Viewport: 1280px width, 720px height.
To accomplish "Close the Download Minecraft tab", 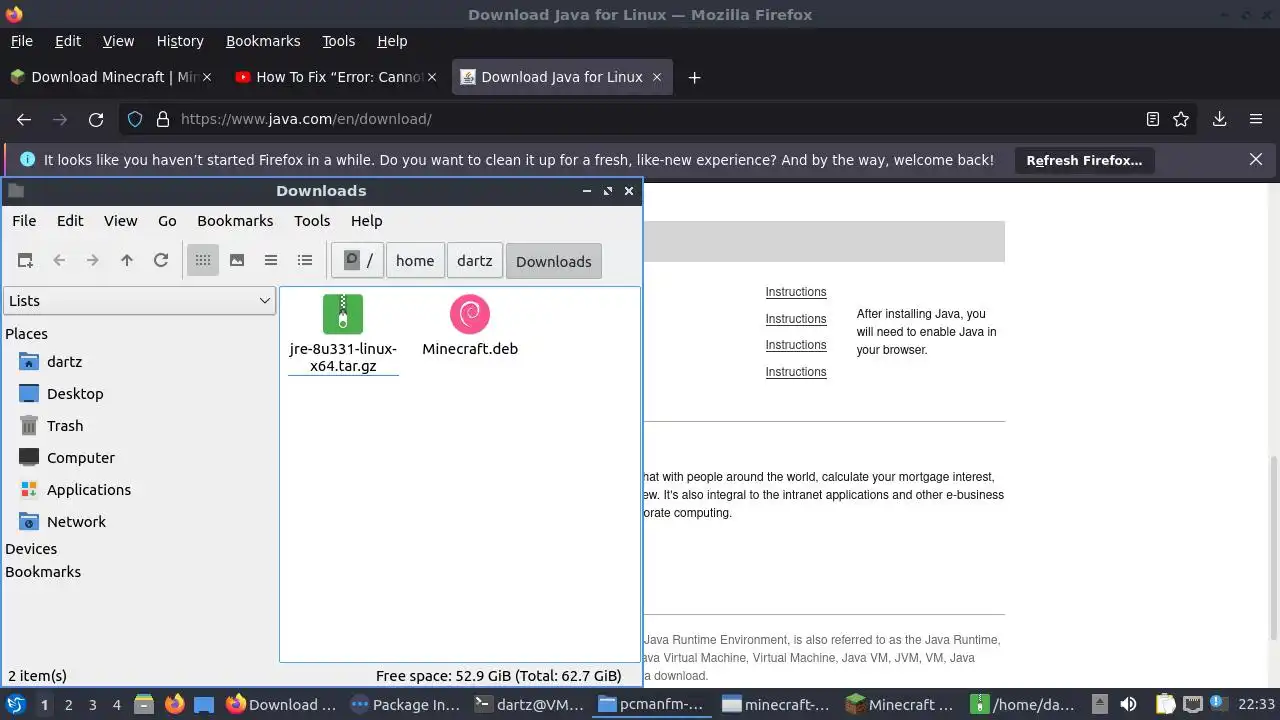I will (208, 77).
